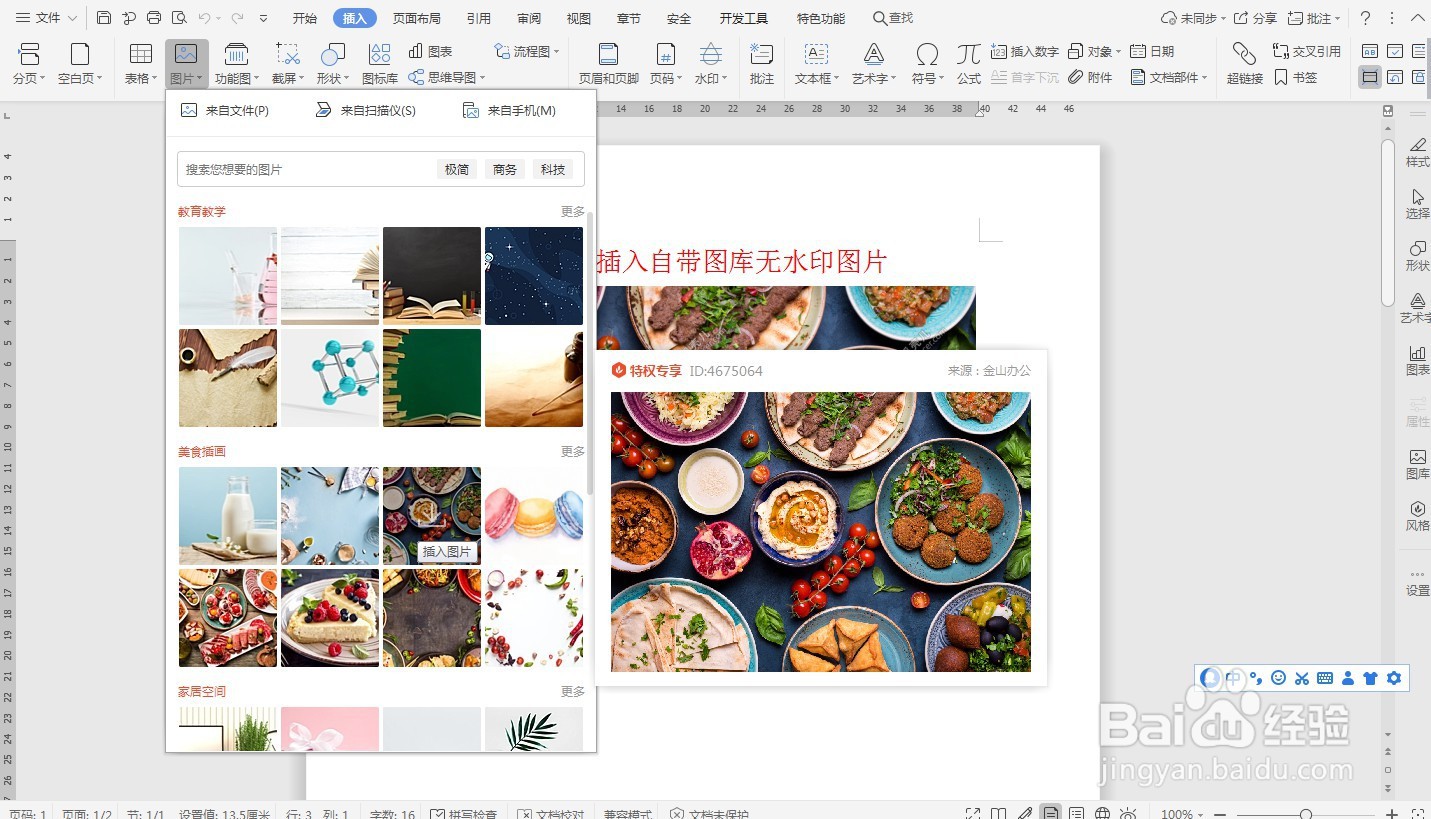The width and height of the screenshot is (1431, 819).
Task: Switch to the Home (开始) tab
Action: pyautogui.click(x=305, y=18)
